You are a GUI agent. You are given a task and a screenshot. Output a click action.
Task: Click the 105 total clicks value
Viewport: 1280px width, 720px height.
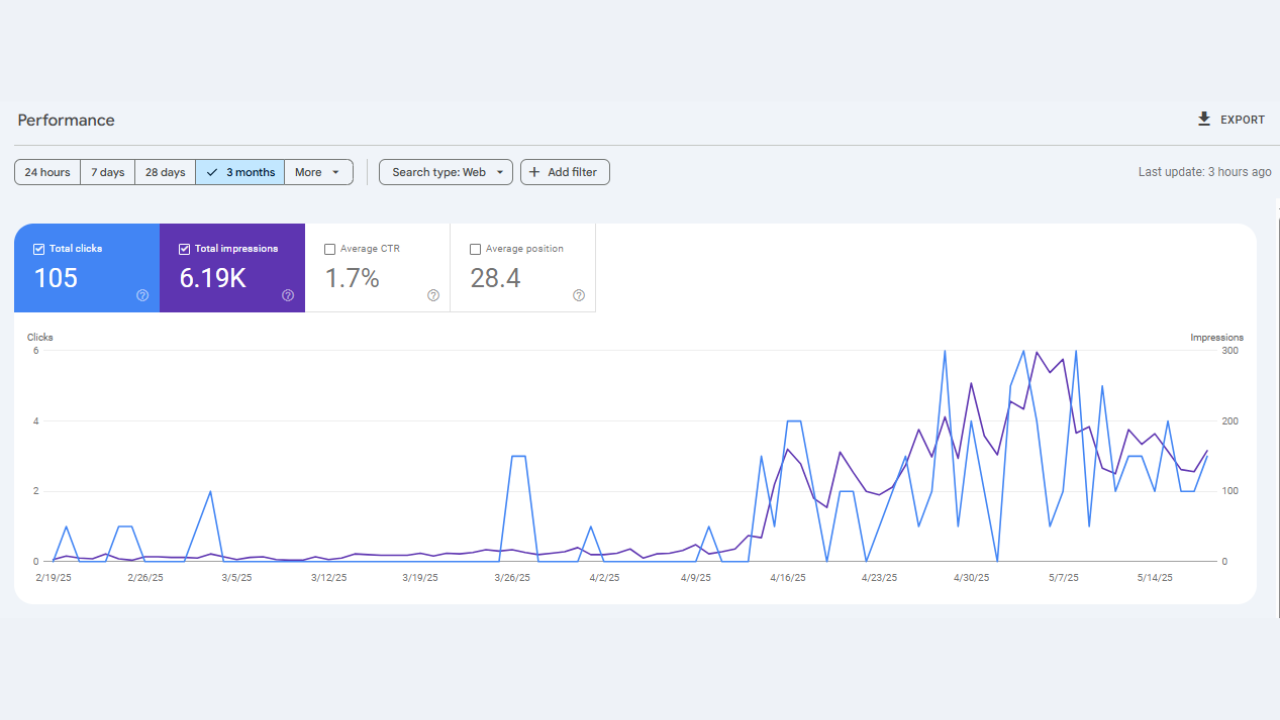pyautogui.click(x=56, y=278)
